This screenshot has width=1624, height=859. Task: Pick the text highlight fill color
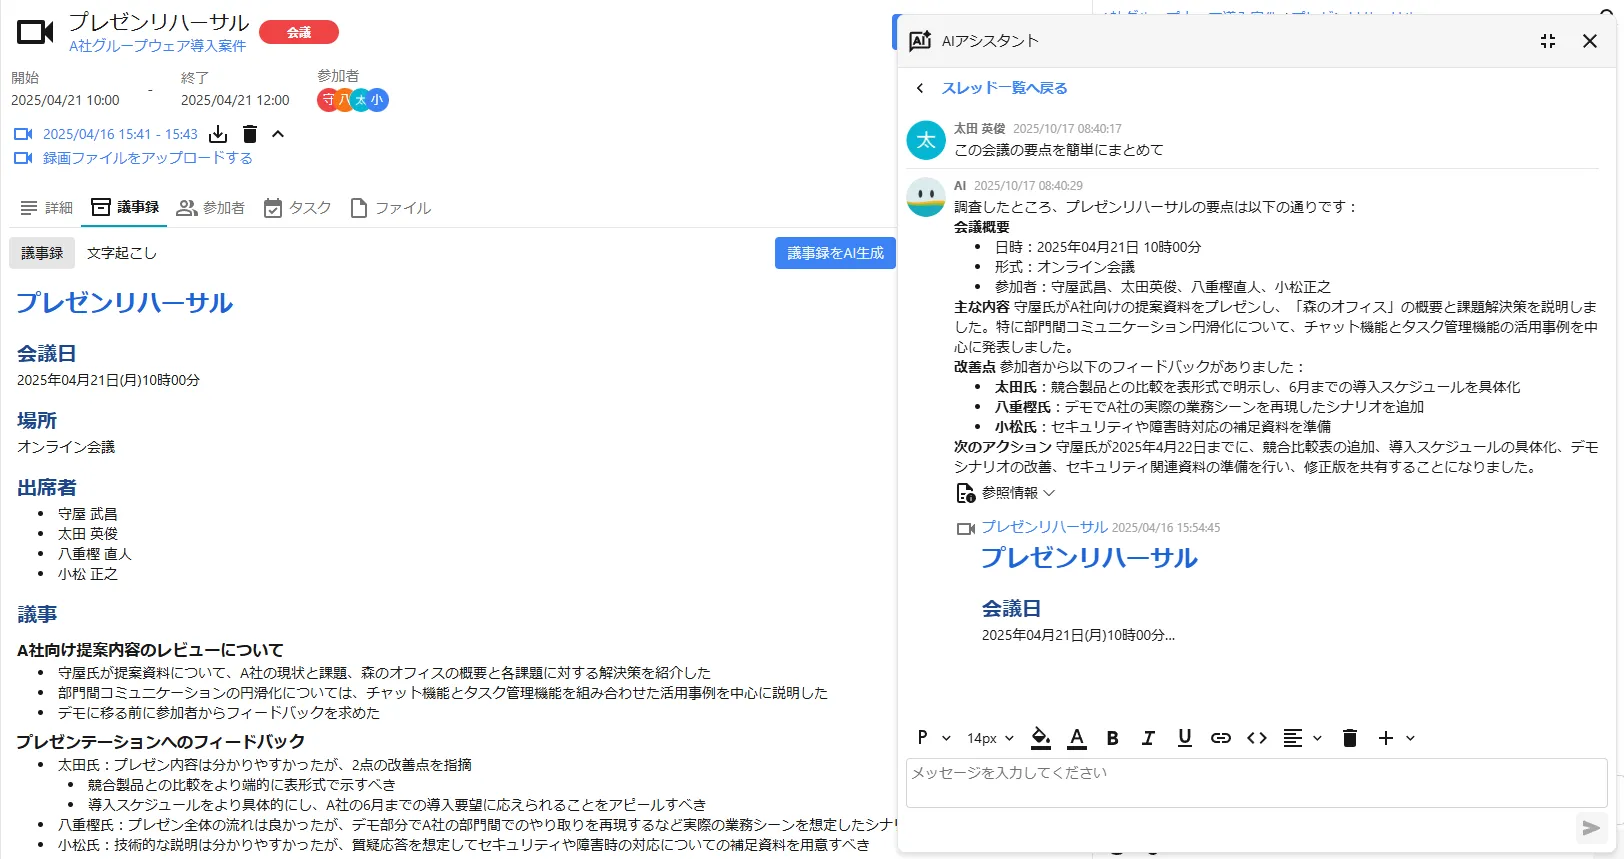point(1041,738)
